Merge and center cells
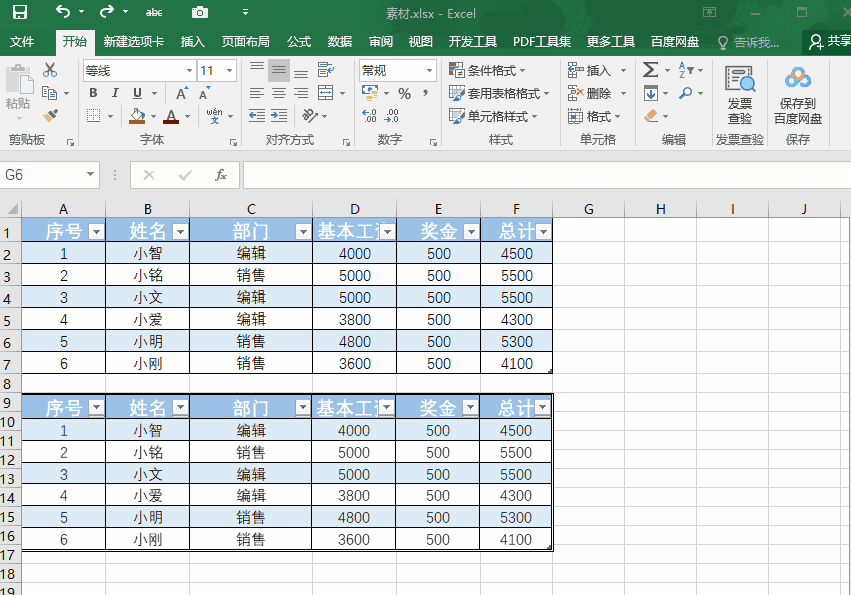The width and height of the screenshot is (851, 595). pos(326,93)
